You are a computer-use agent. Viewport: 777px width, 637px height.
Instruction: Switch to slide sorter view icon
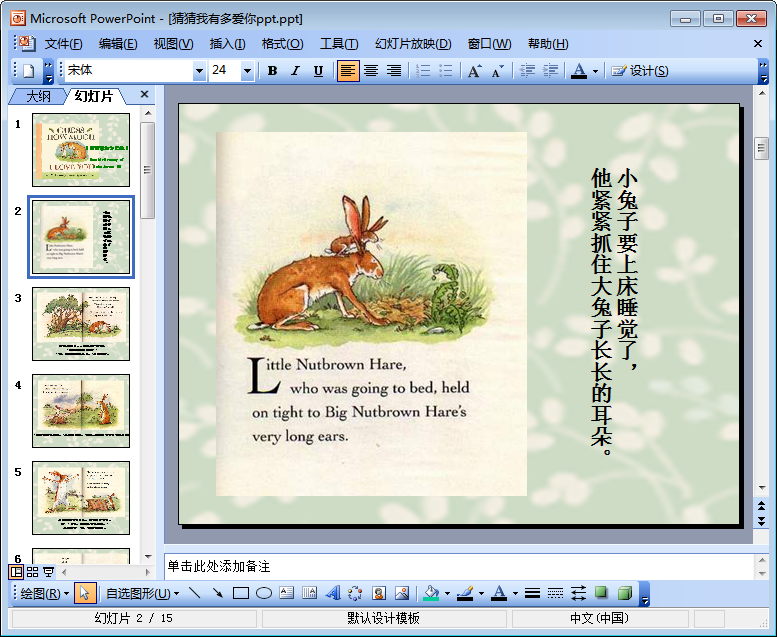(33, 572)
